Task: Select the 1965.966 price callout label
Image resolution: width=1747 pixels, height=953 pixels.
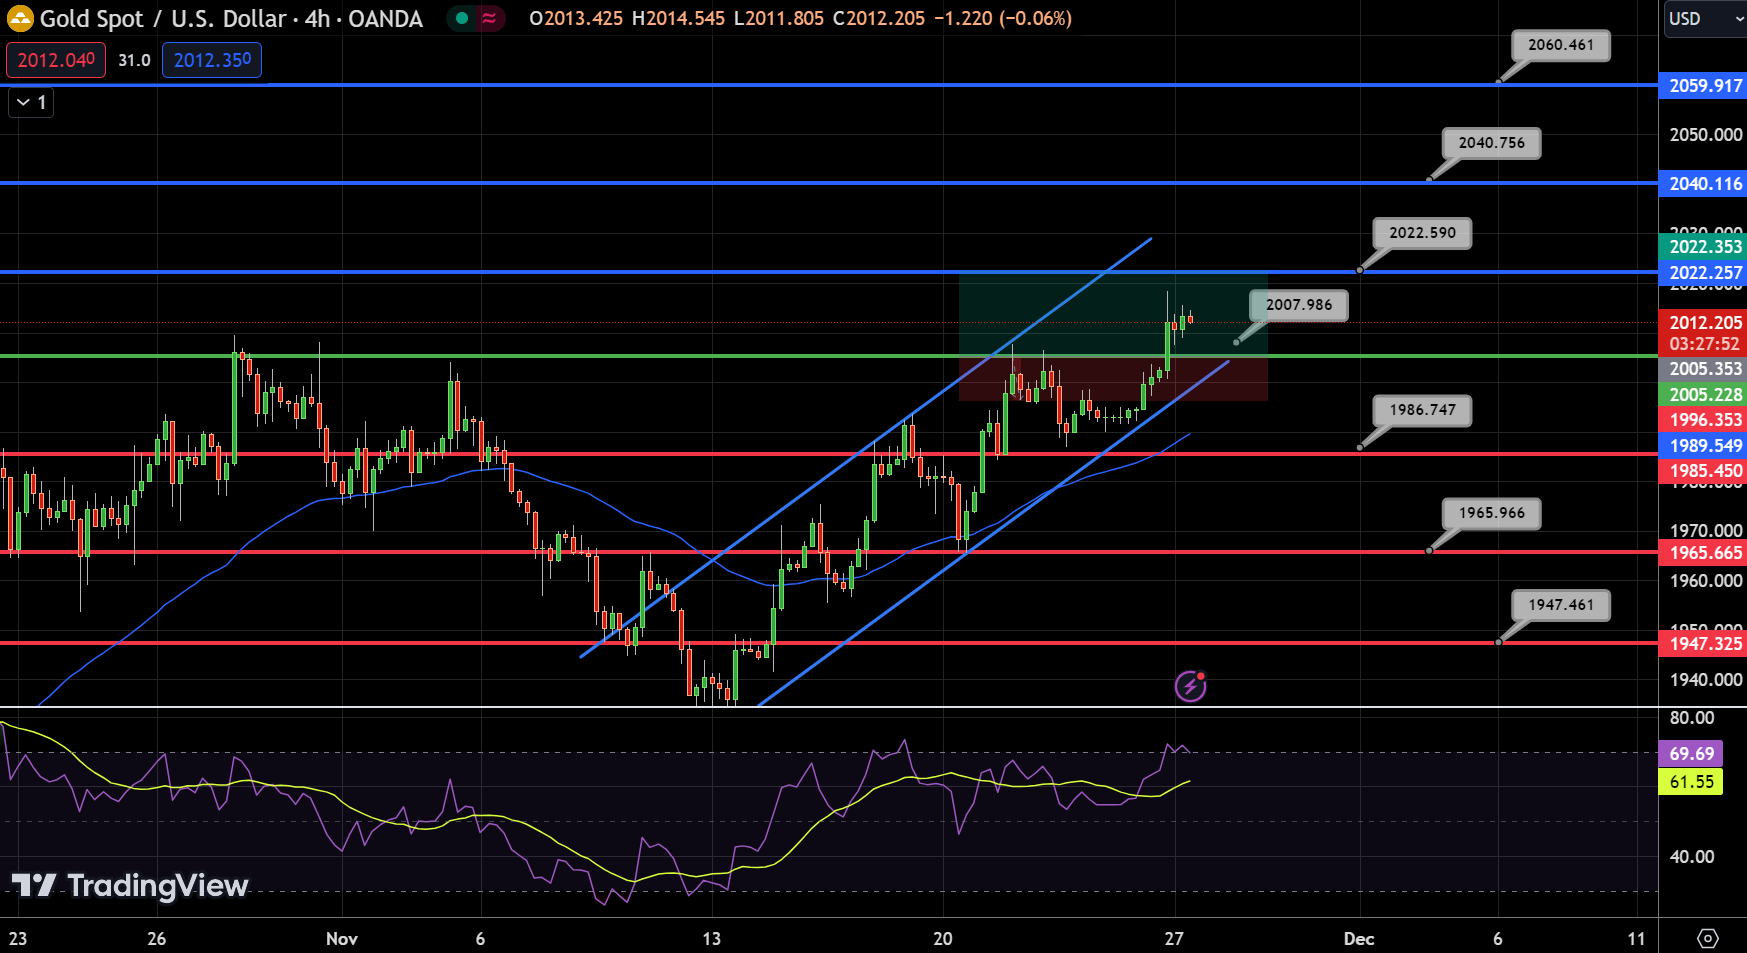Action: coord(1491,513)
